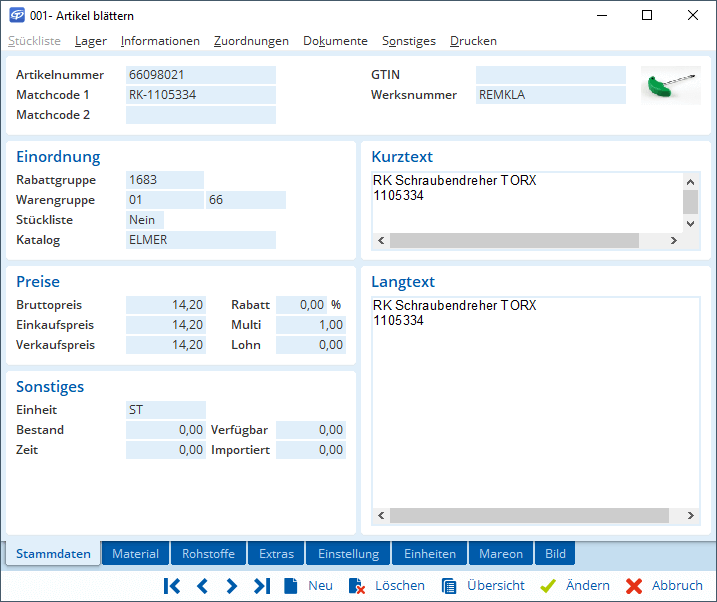Image resolution: width=717 pixels, height=602 pixels.
Task: Open the Übersicht overview list
Action: tap(483, 586)
